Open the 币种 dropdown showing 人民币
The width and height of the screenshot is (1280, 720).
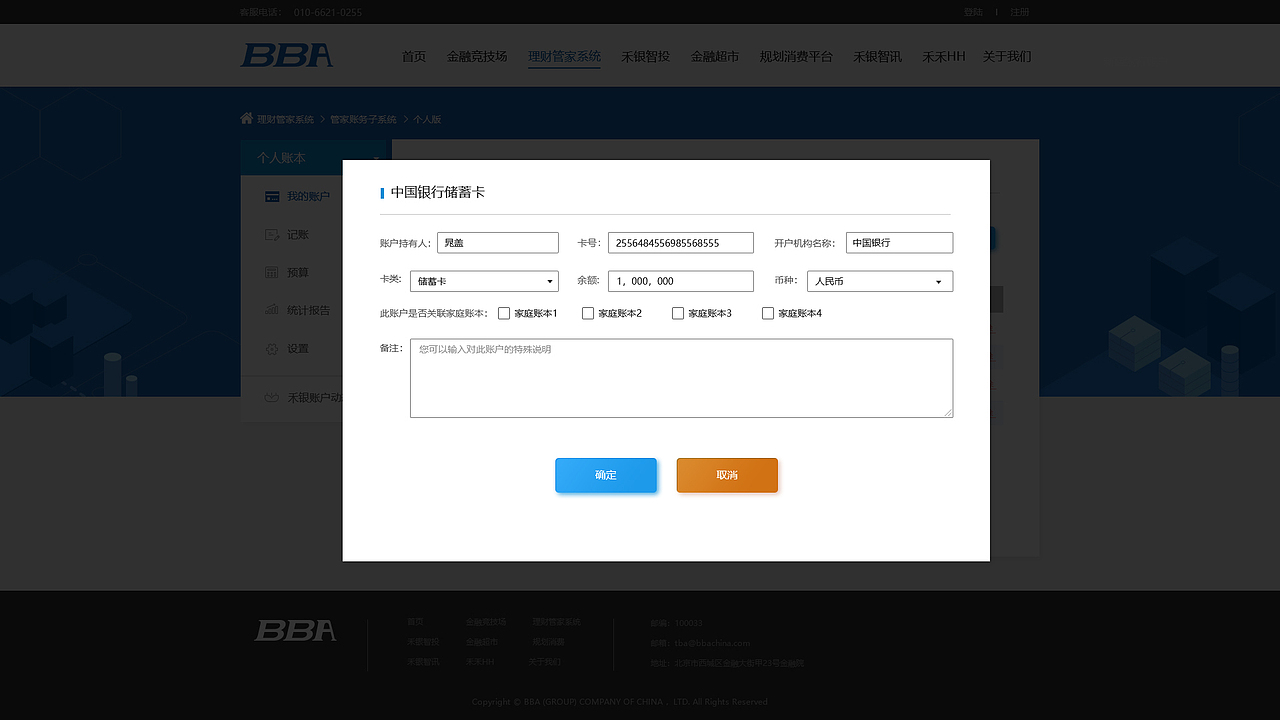click(880, 281)
